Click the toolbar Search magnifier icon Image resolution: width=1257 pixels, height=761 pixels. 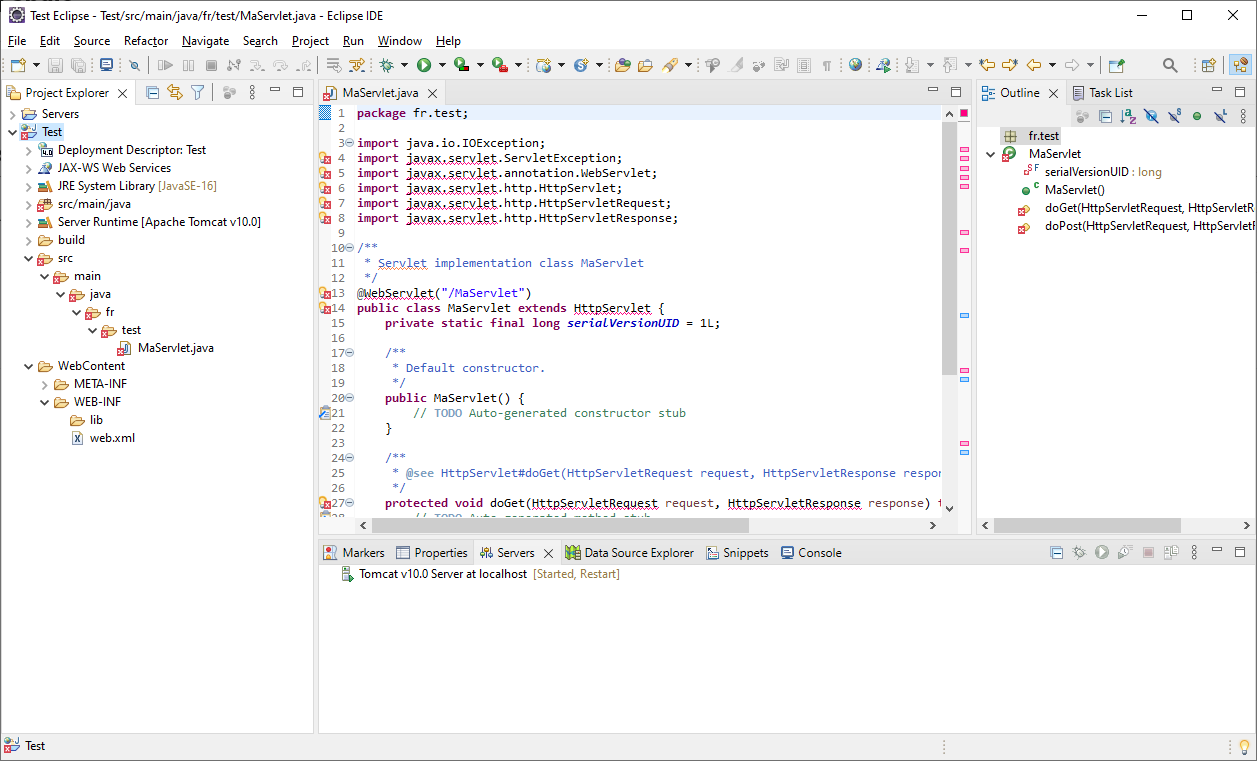tap(1169, 65)
